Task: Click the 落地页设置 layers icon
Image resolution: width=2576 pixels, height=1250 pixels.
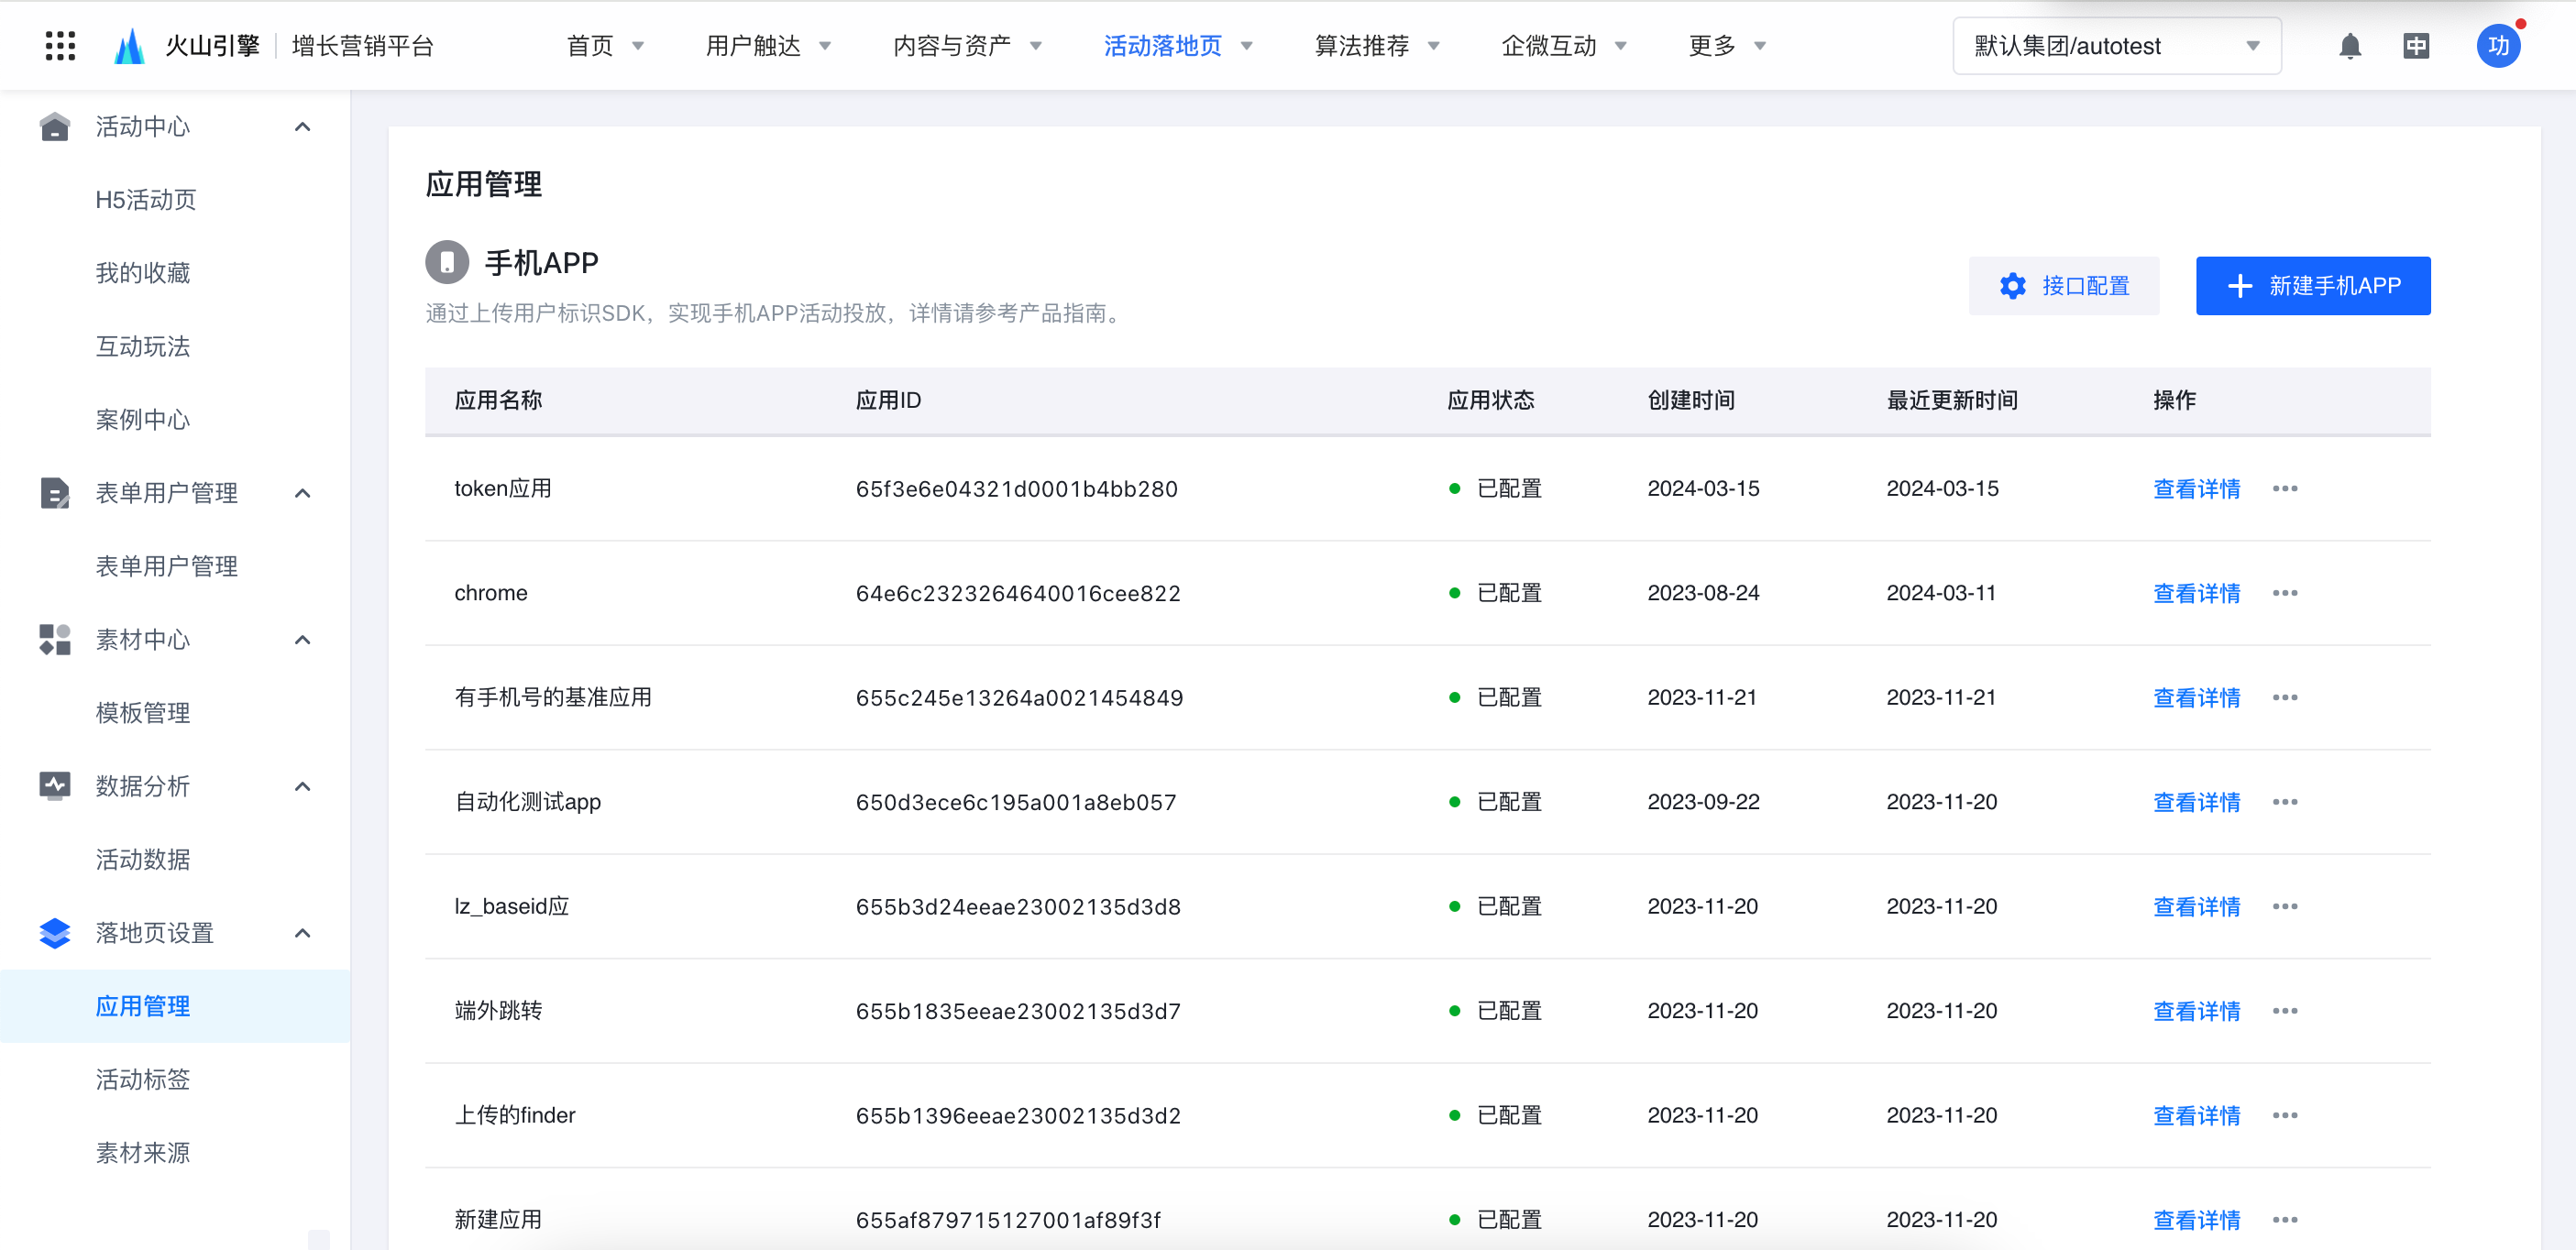Action: pos(55,933)
